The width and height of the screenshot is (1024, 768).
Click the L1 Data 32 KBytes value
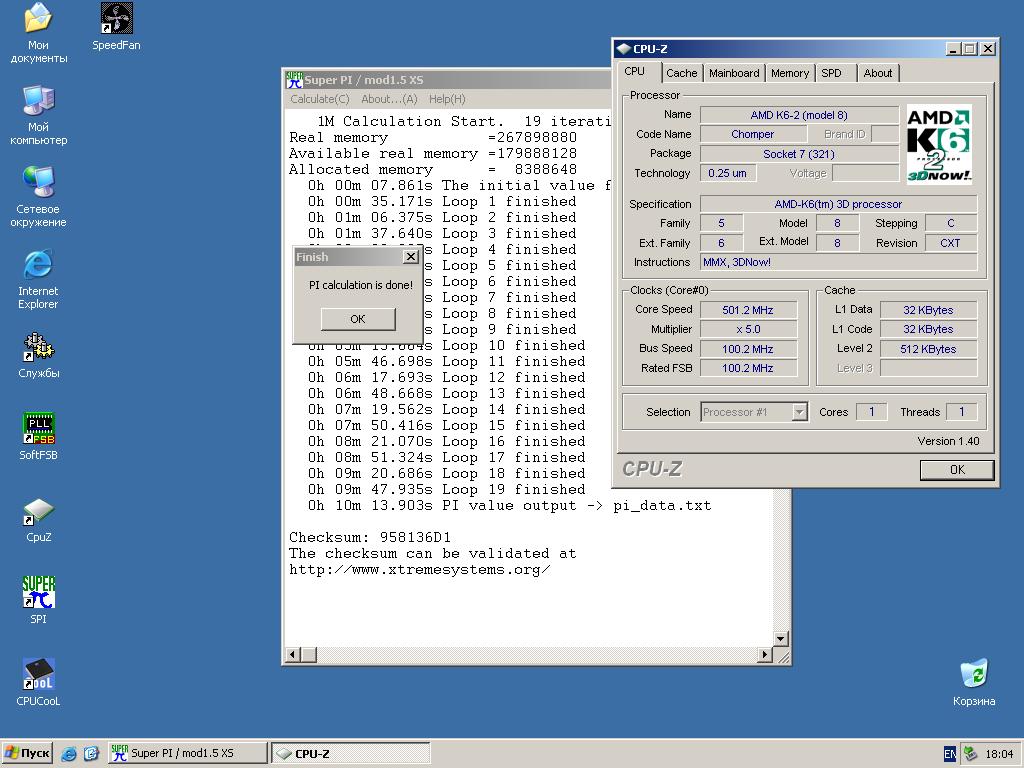click(x=928, y=310)
